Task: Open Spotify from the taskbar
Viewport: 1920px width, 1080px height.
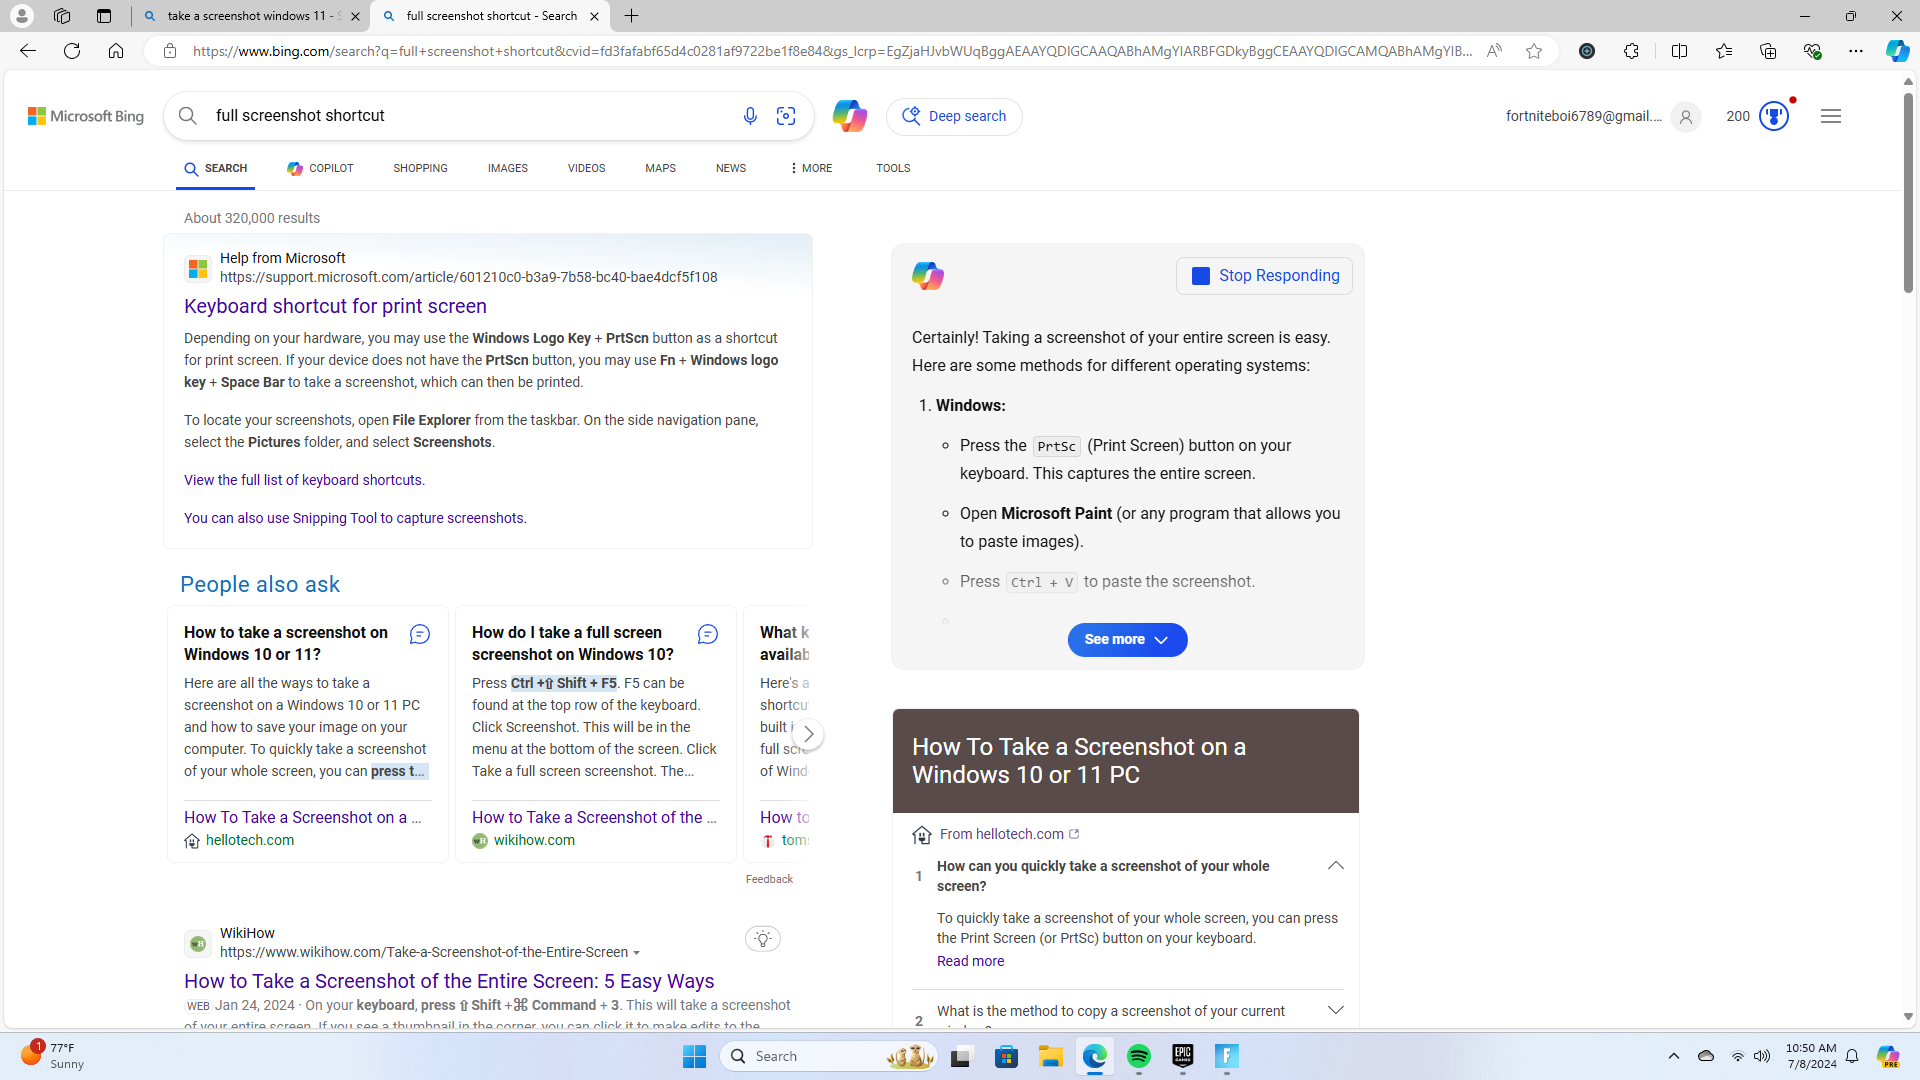Action: pyautogui.click(x=1139, y=1056)
